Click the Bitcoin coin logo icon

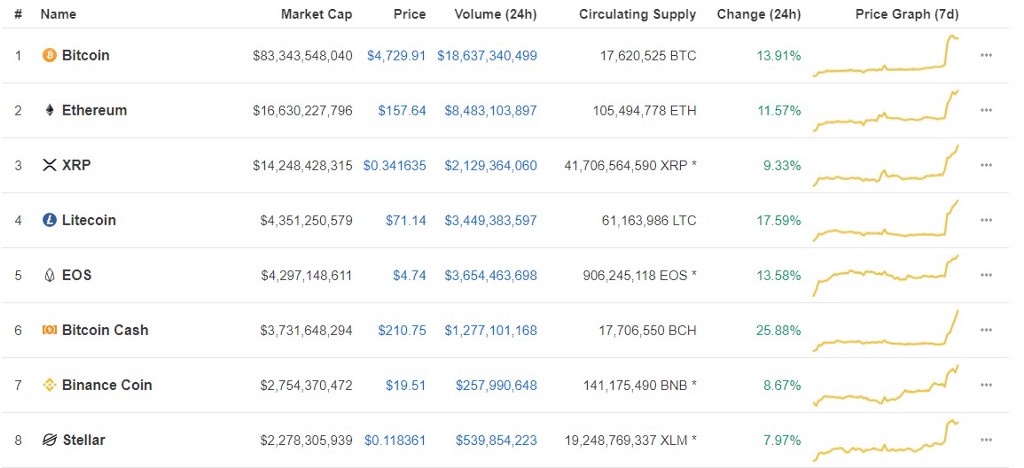coord(49,55)
